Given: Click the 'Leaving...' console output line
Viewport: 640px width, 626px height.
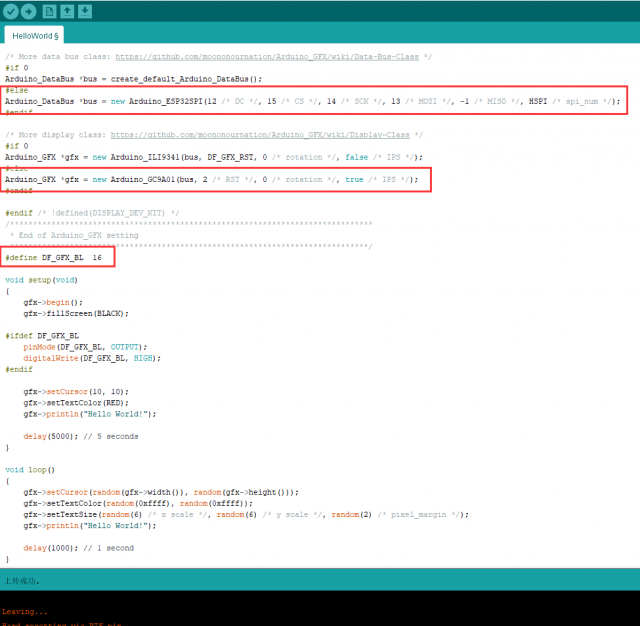Looking at the screenshot, I should click(x=24, y=611).
